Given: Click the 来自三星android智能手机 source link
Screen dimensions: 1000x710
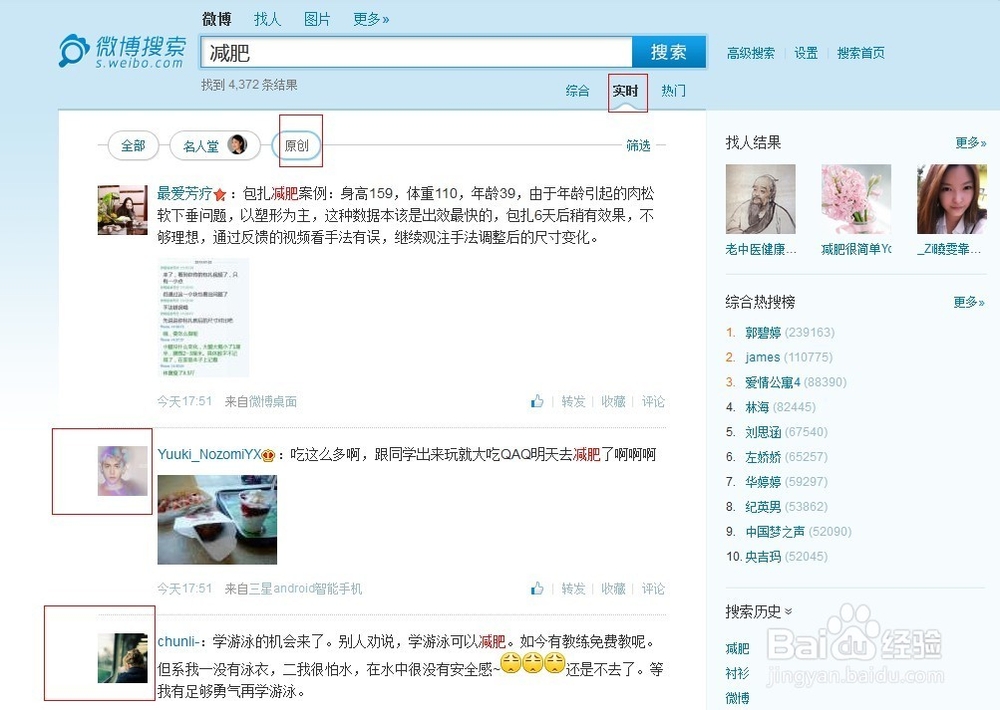Looking at the screenshot, I should click(293, 588).
